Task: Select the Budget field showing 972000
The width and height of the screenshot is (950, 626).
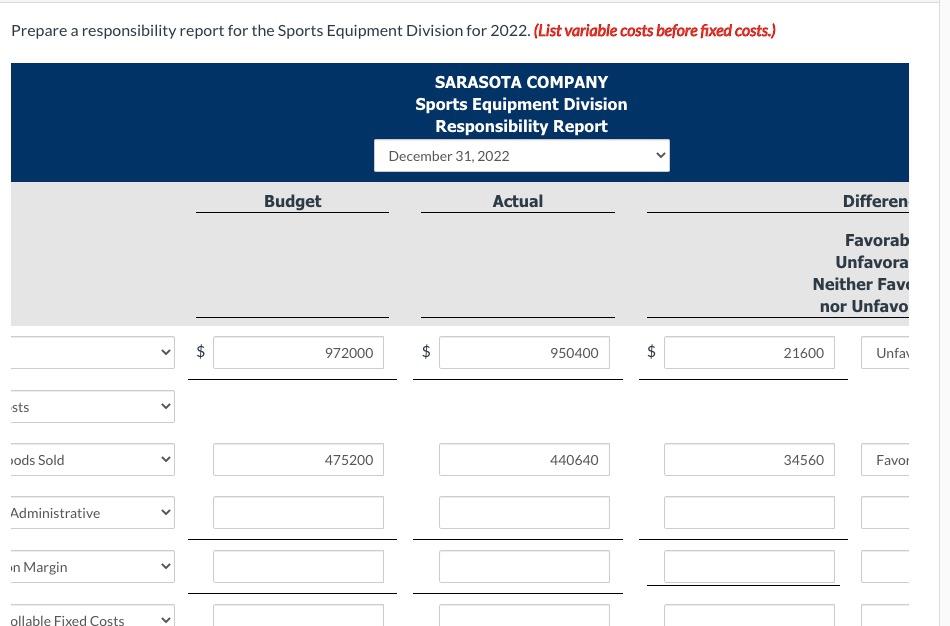Action: [298, 353]
